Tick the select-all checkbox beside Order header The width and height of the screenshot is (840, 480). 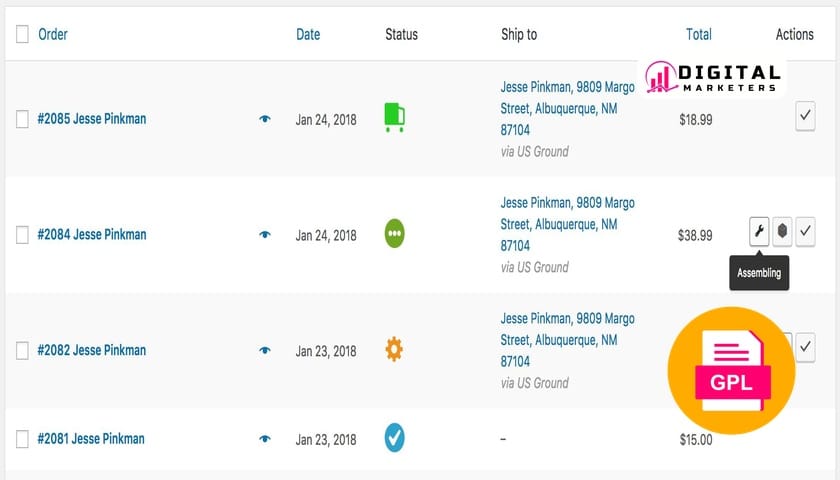point(22,34)
